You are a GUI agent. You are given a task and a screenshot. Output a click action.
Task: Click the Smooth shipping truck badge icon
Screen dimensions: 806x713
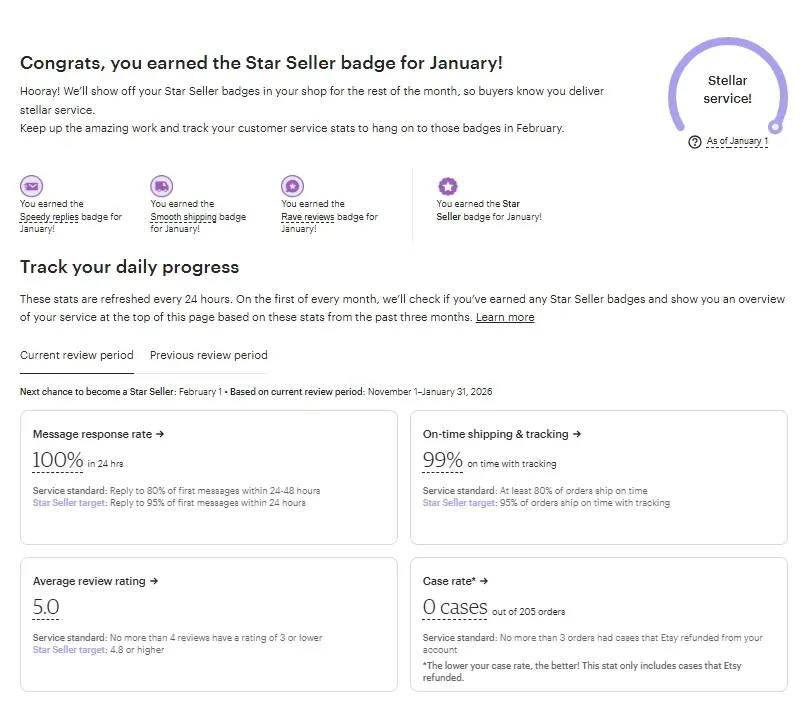[161, 186]
